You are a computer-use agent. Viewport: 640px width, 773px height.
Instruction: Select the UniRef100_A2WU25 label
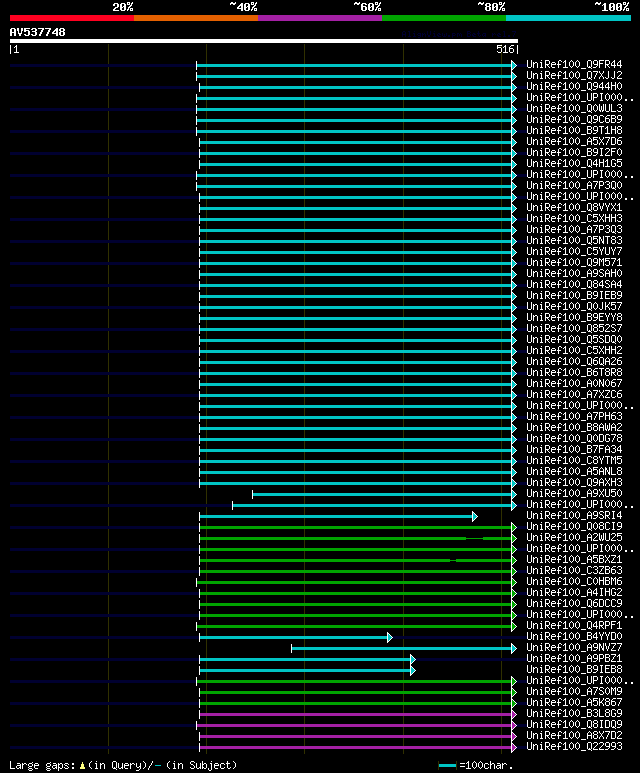pyautogui.click(x=574, y=537)
